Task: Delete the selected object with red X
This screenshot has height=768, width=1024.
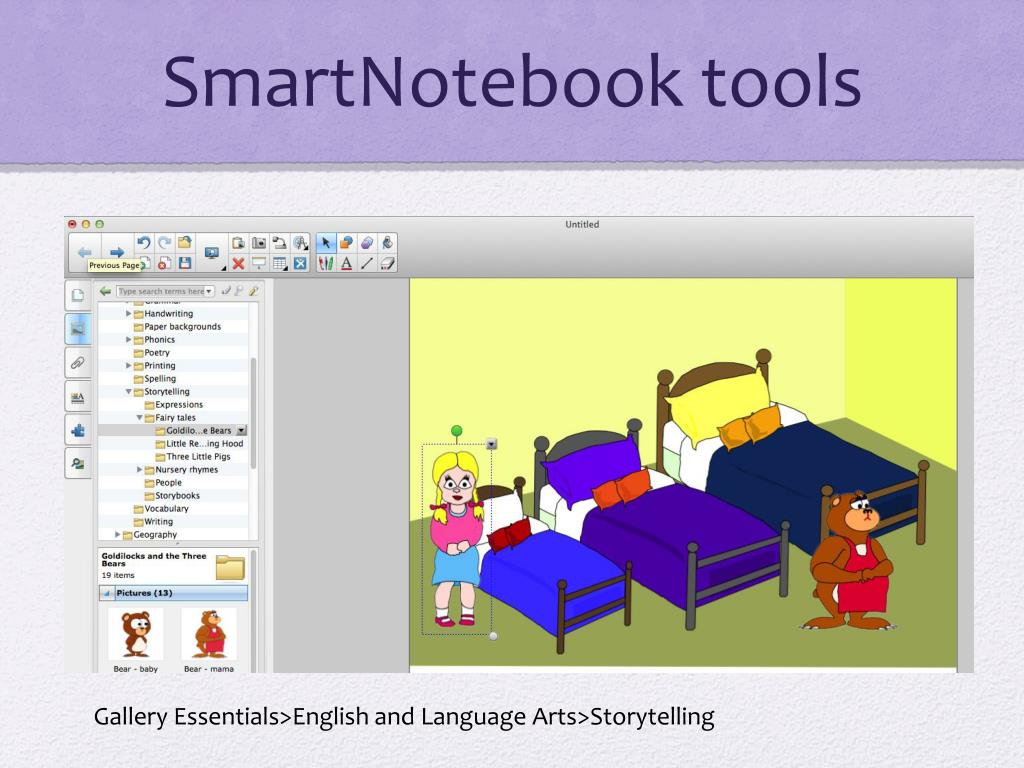Action: click(x=238, y=263)
